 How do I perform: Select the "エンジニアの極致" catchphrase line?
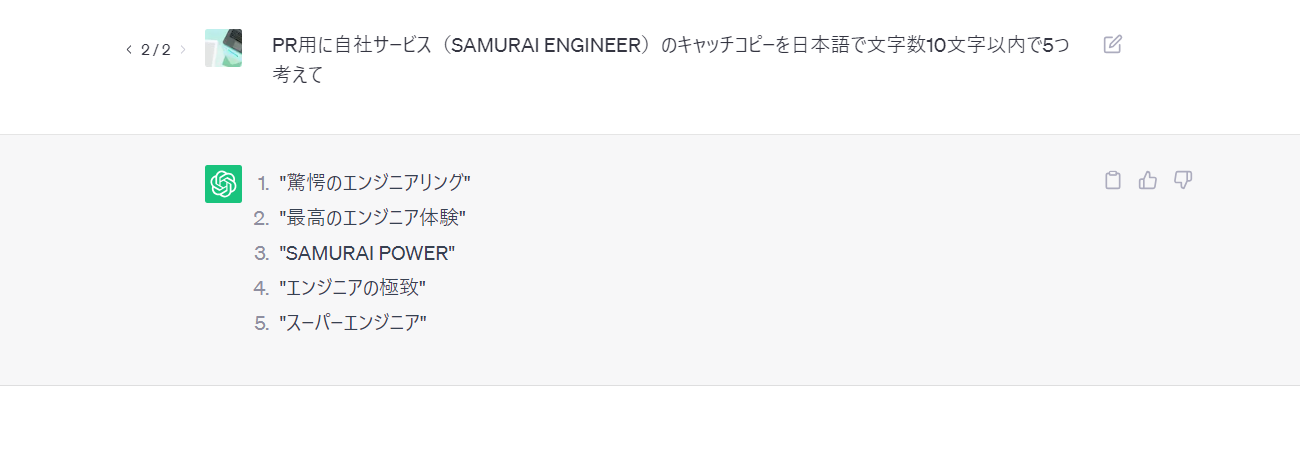352,288
